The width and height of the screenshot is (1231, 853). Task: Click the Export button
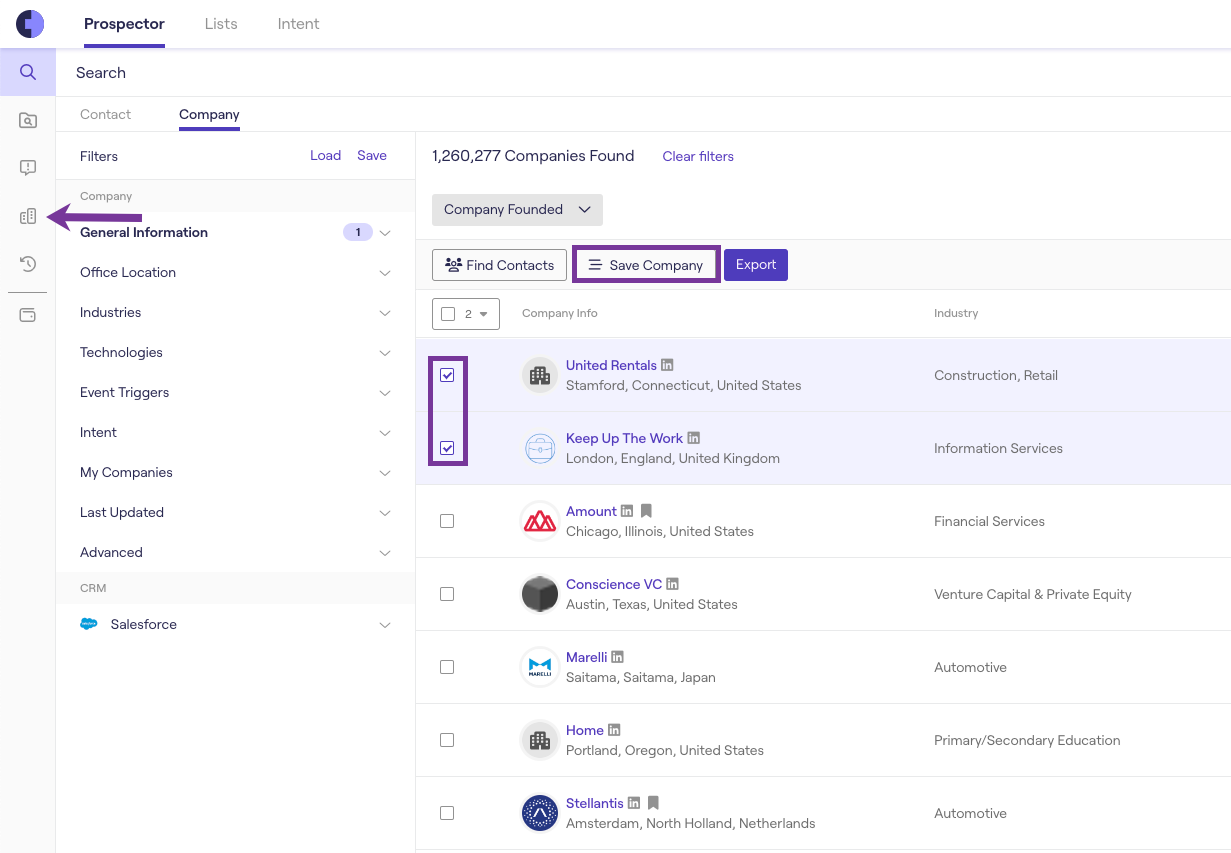756,265
